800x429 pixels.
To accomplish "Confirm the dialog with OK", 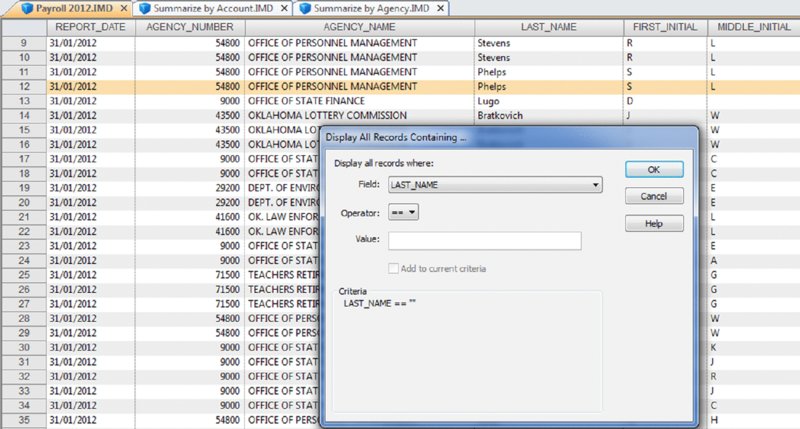I will pos(654,169).
